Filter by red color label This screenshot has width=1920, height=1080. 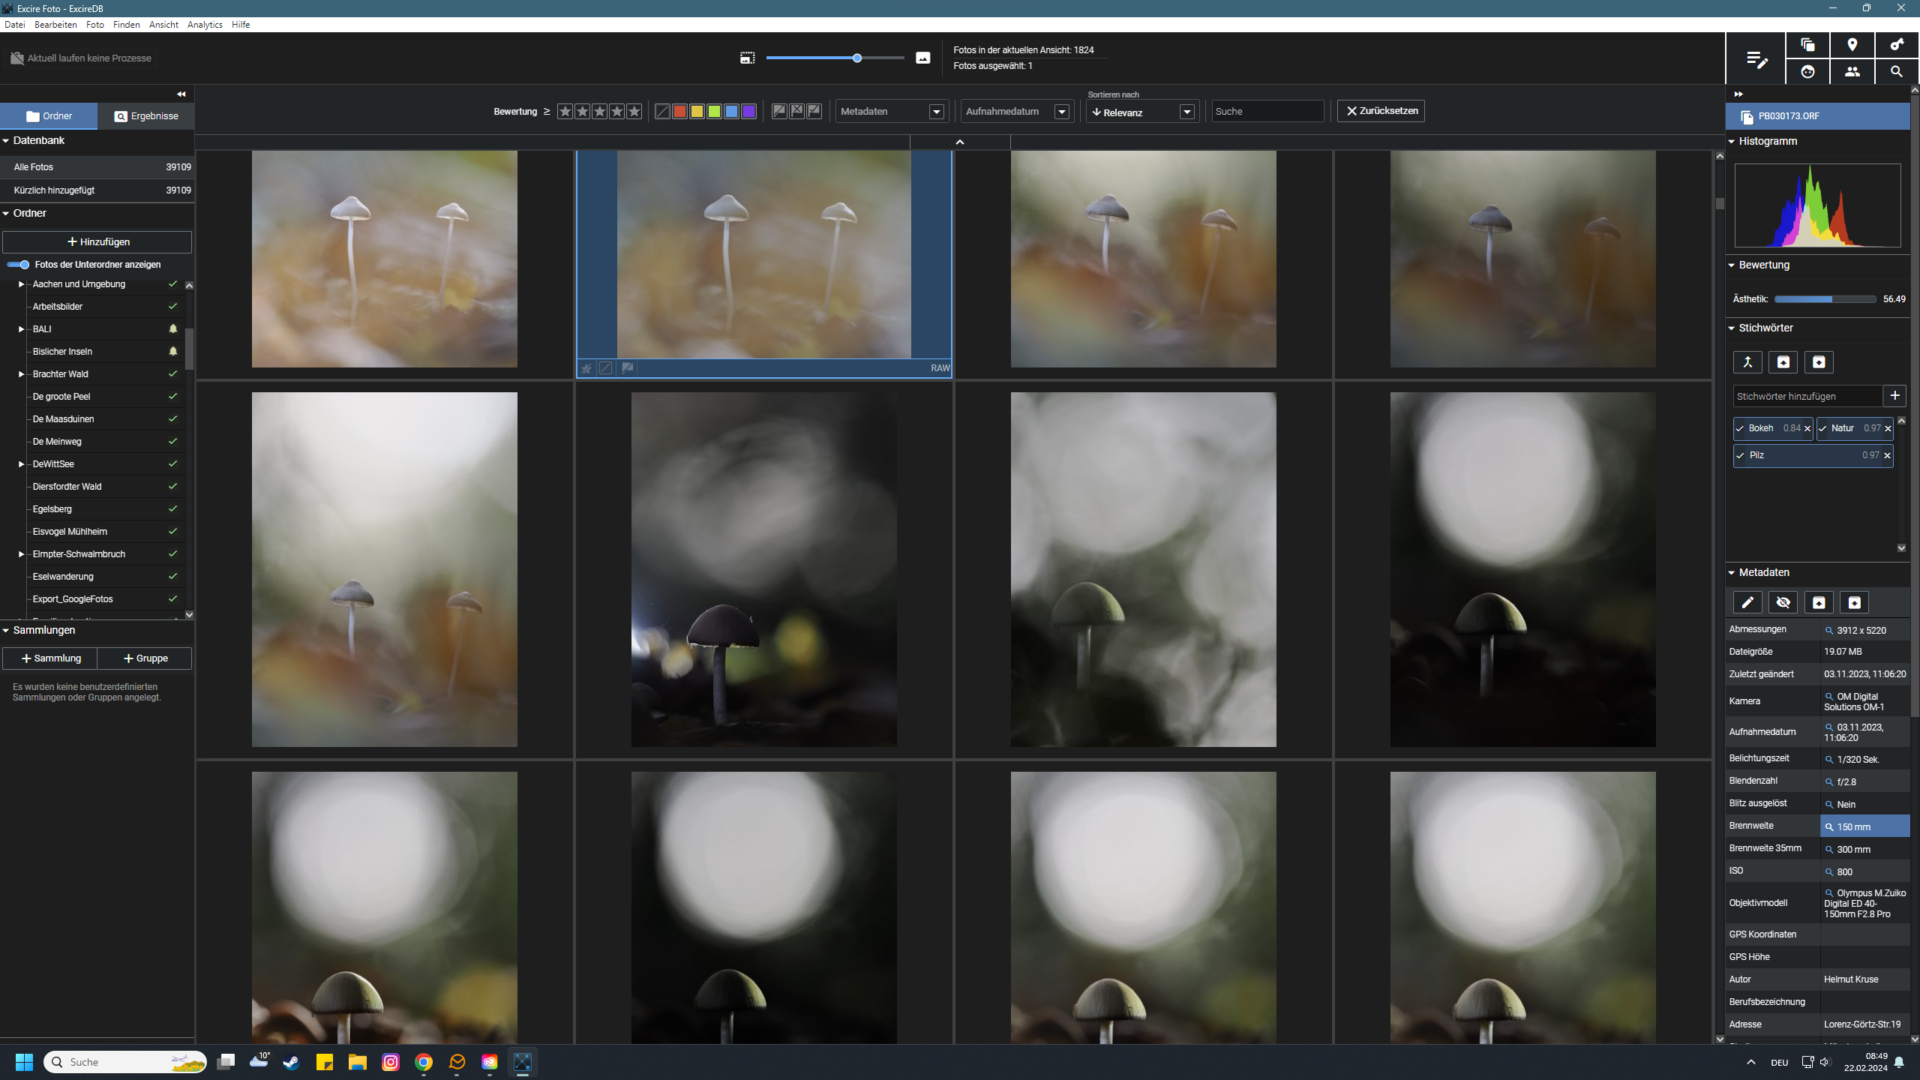pos(680,111)
